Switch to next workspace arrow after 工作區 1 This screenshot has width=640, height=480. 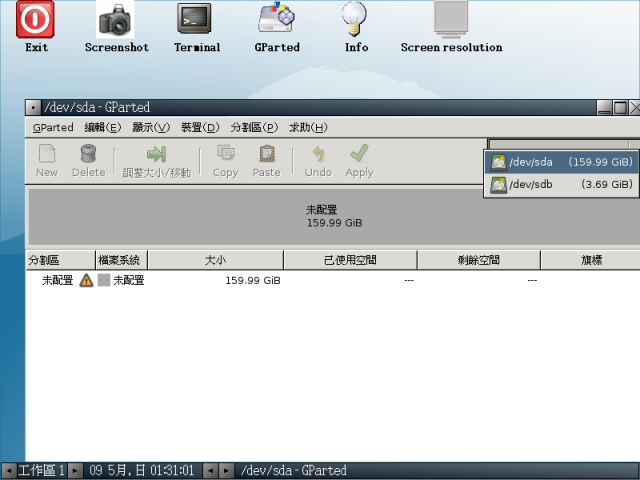tap(76, 471)
